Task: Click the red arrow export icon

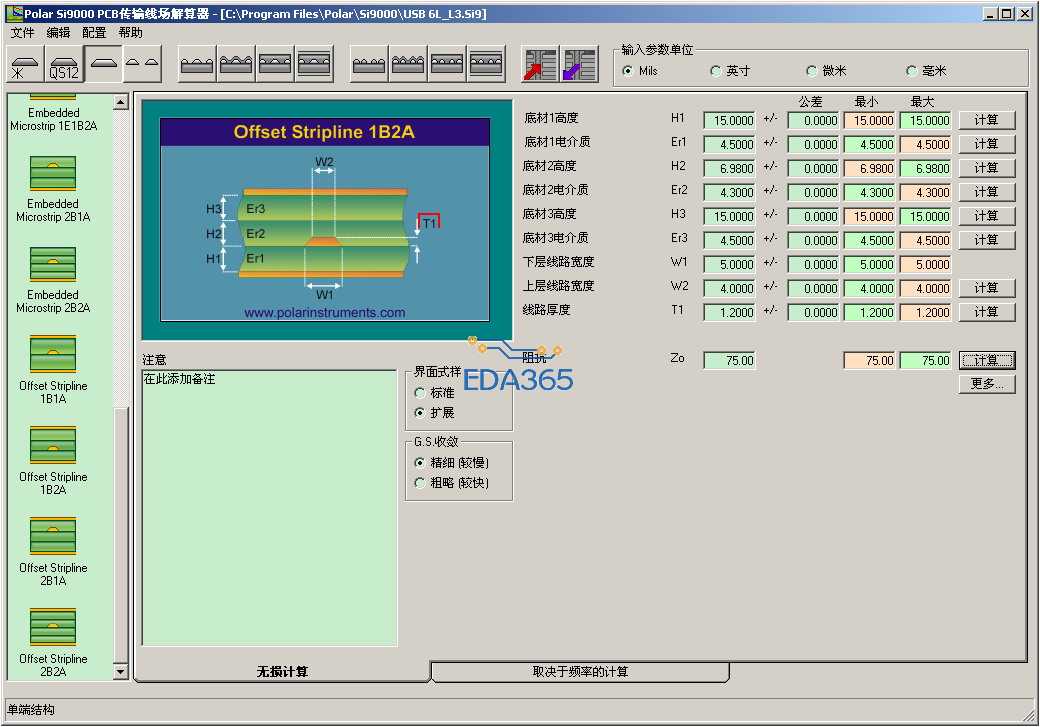Action: tap(540, 64)
